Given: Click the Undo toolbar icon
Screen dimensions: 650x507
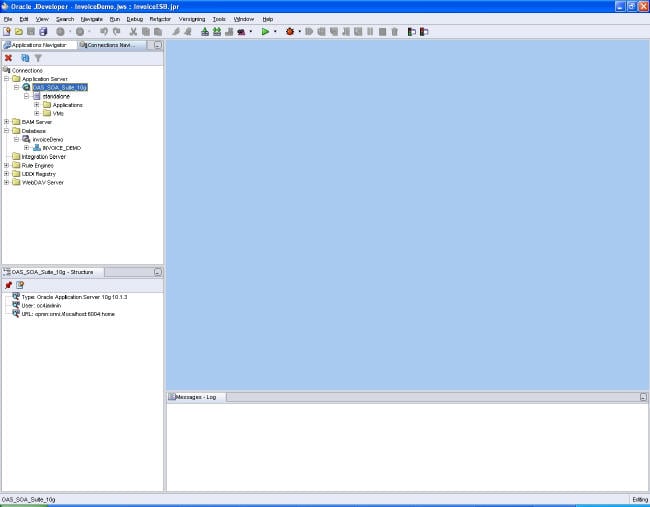Looking at the screenshot, I should point(104,32).
